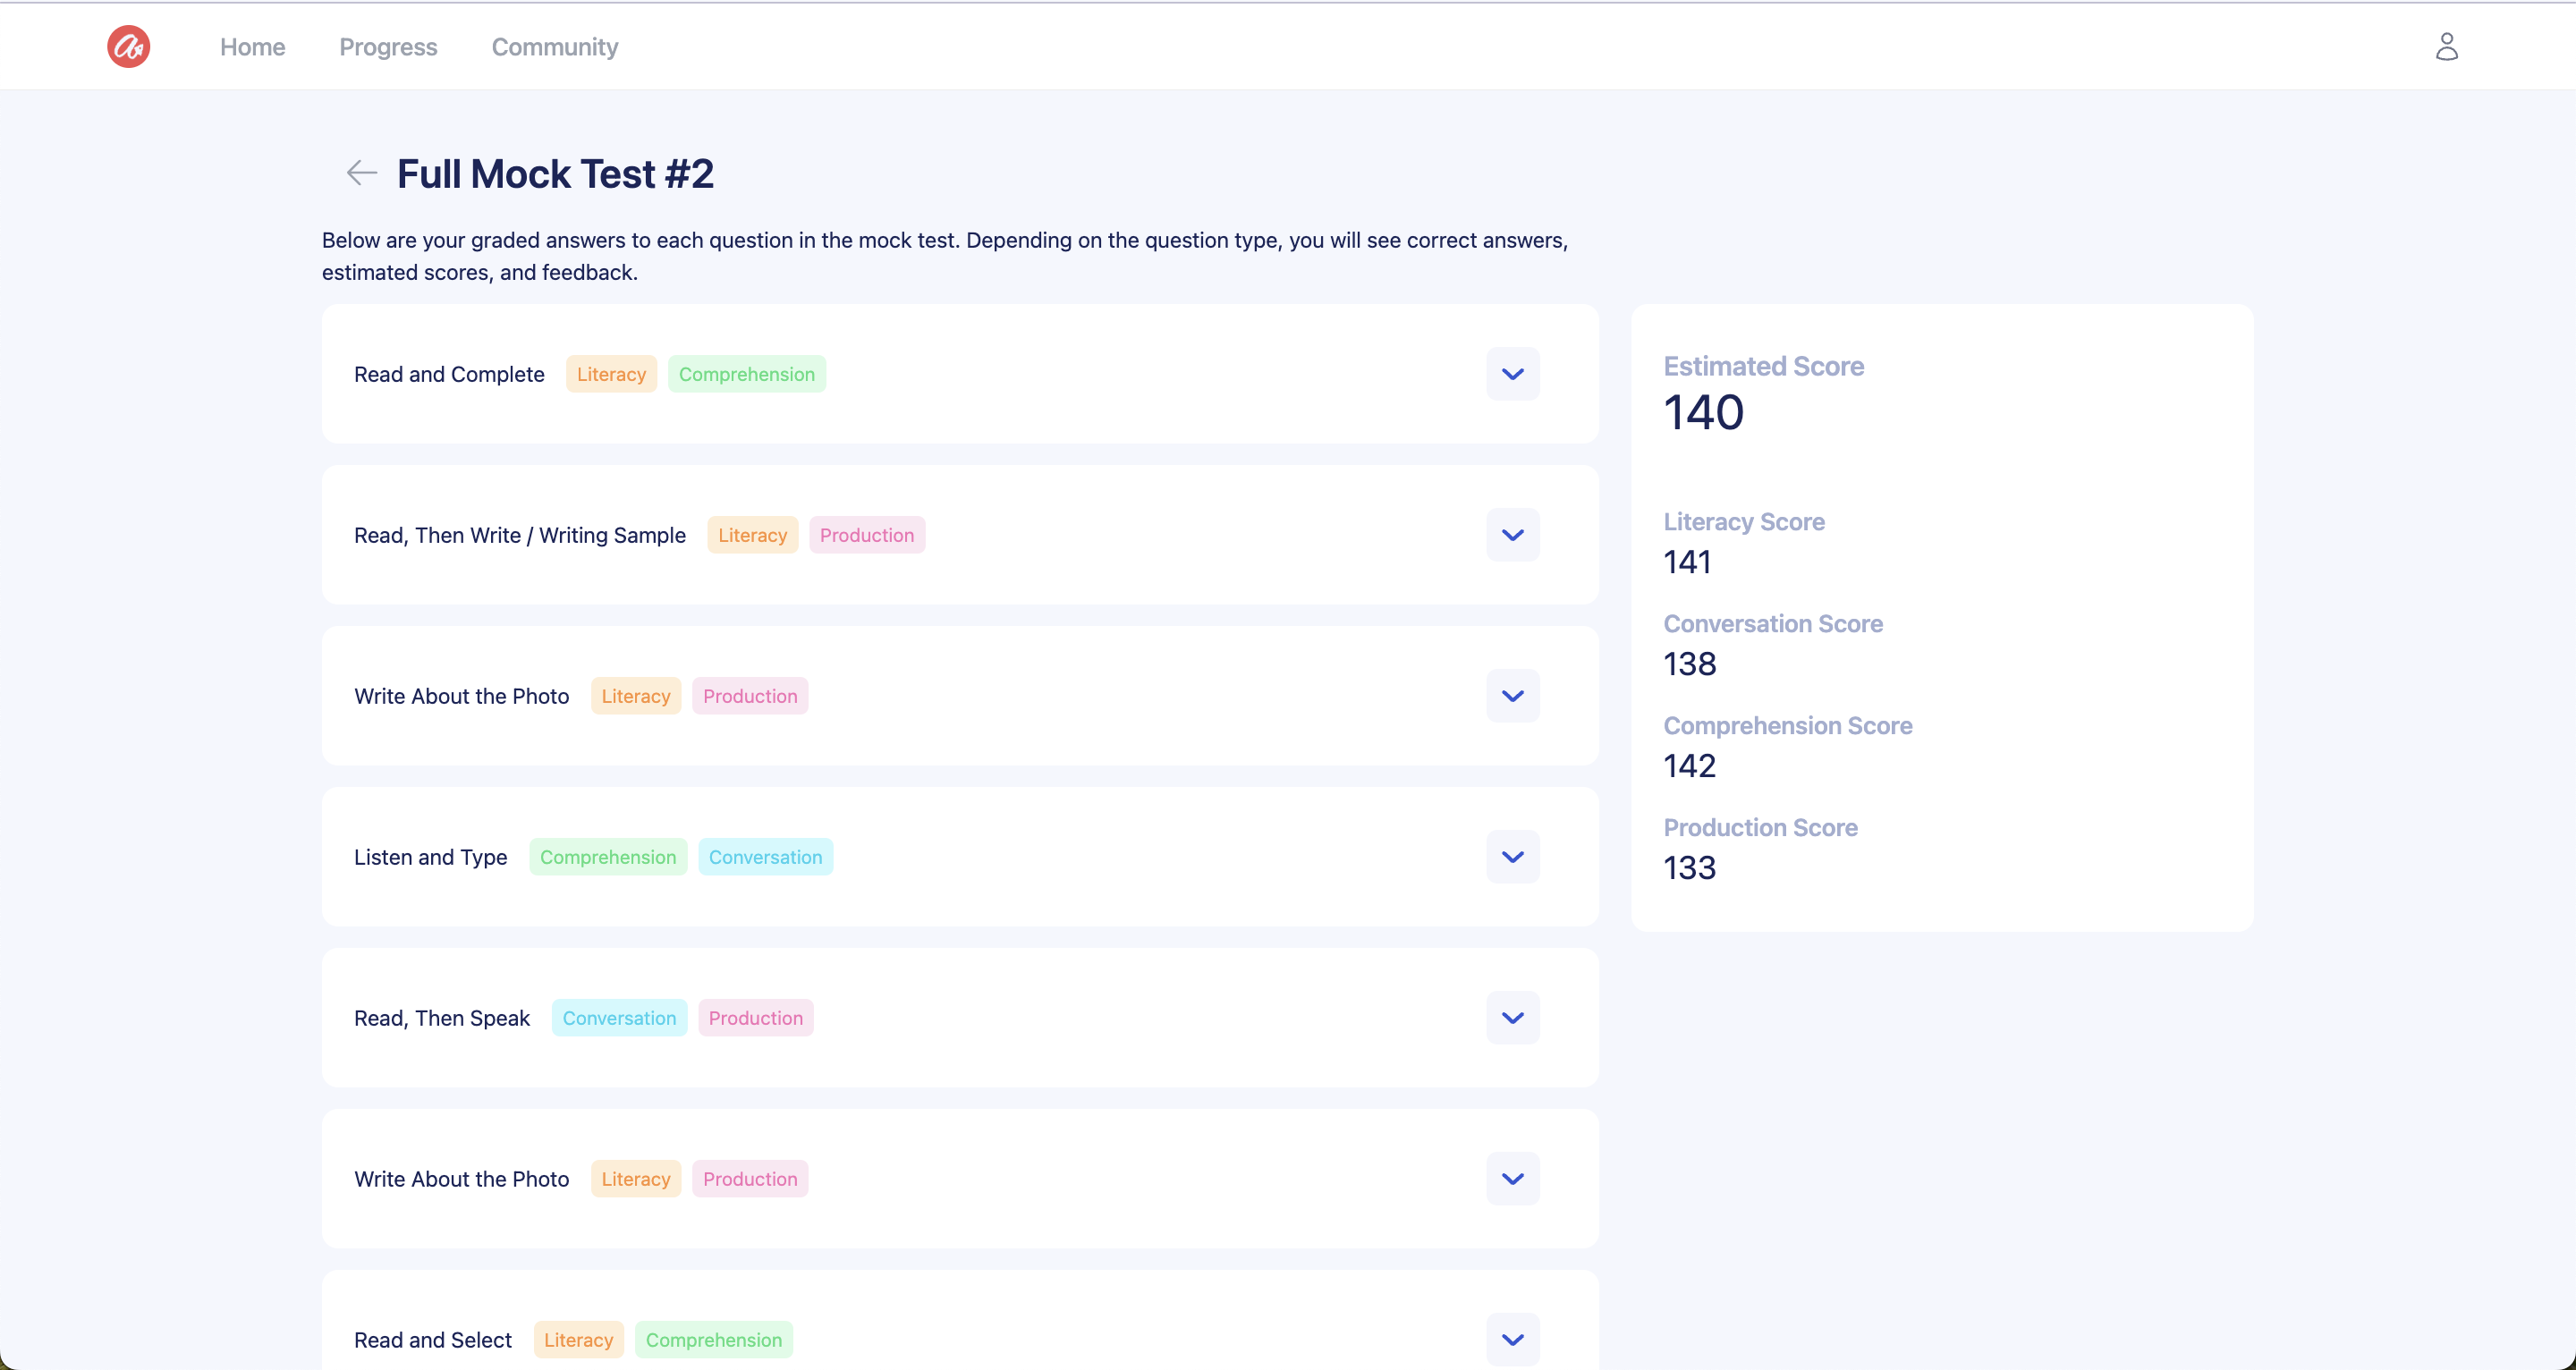The image size is (2576, 1370).
Task: Click the Production Score label
Action: click(1760, 828)
